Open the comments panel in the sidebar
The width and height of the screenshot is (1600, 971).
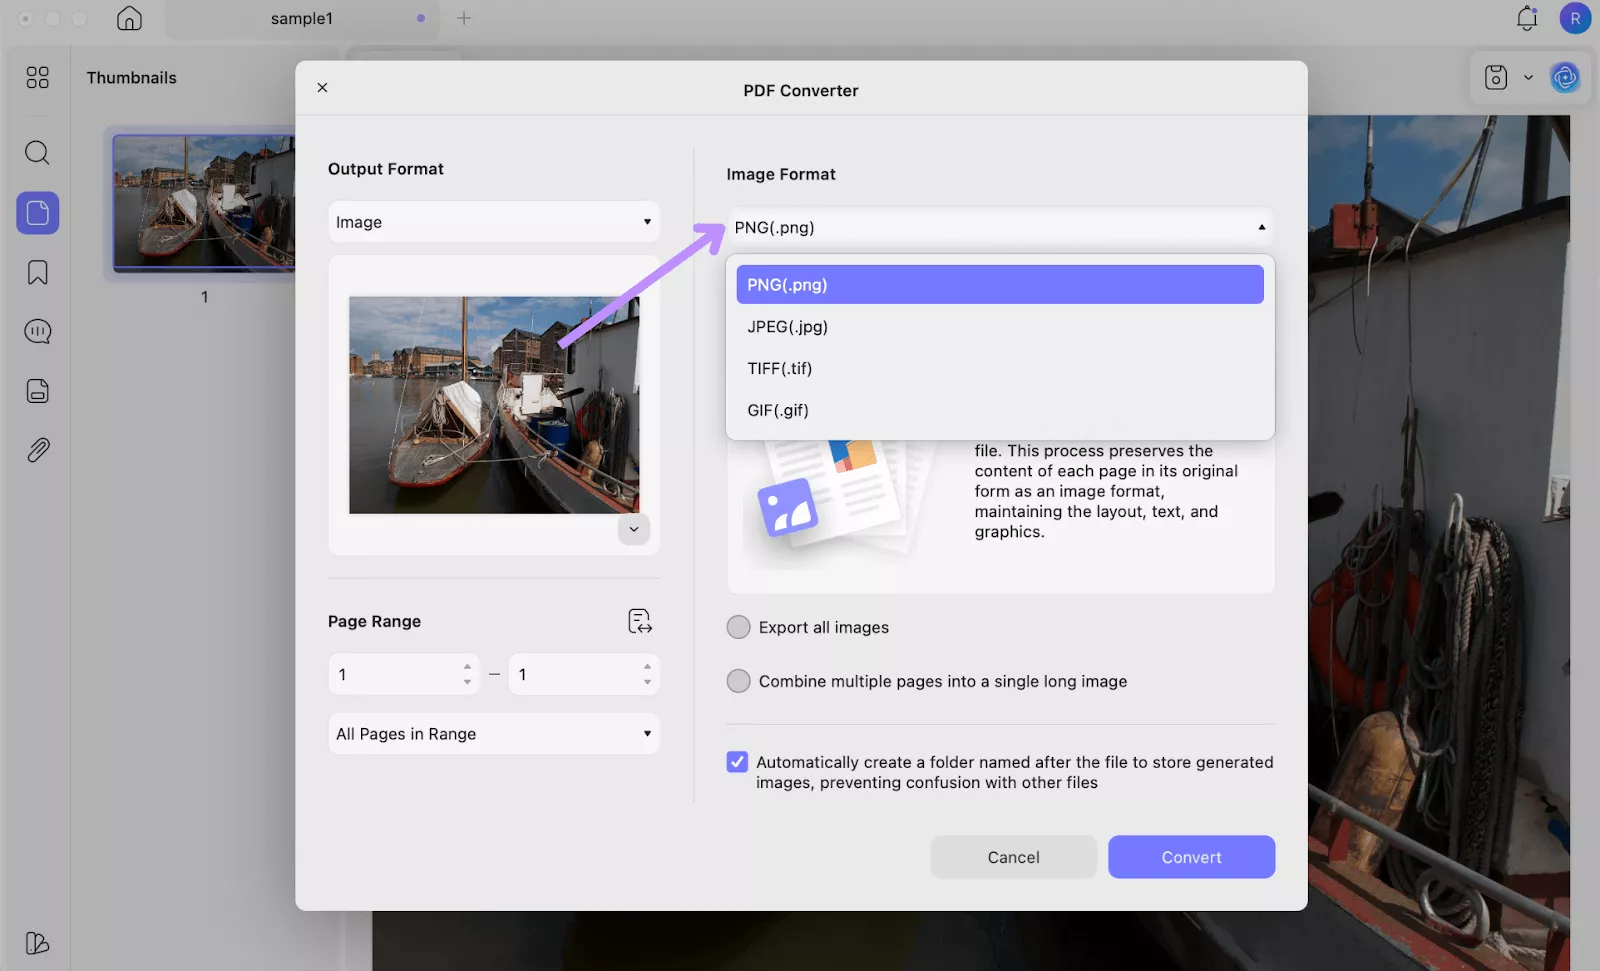37,331
